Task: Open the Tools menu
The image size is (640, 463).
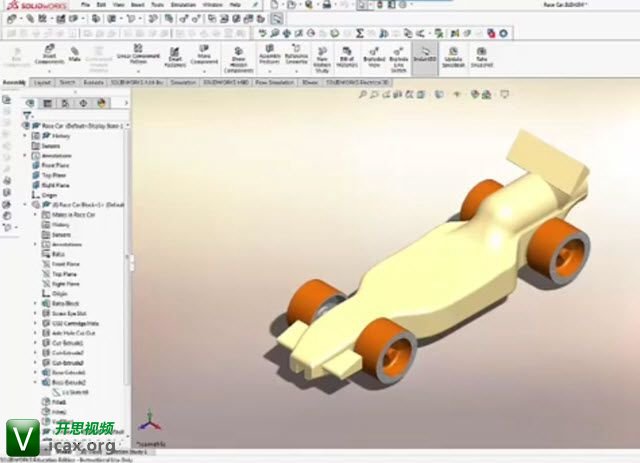Action: click(x=157, y=5)
